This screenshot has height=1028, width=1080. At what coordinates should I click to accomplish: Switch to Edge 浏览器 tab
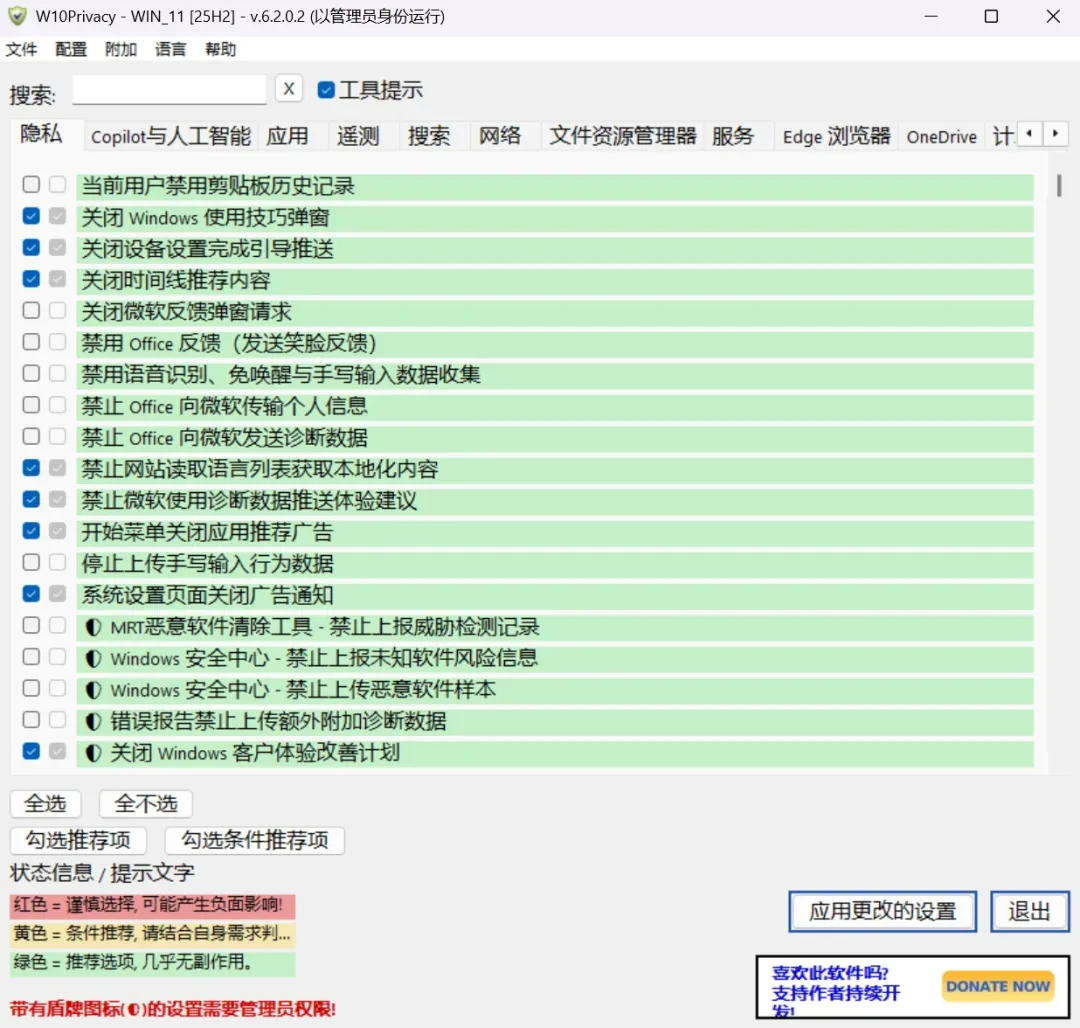coord(837,136)
